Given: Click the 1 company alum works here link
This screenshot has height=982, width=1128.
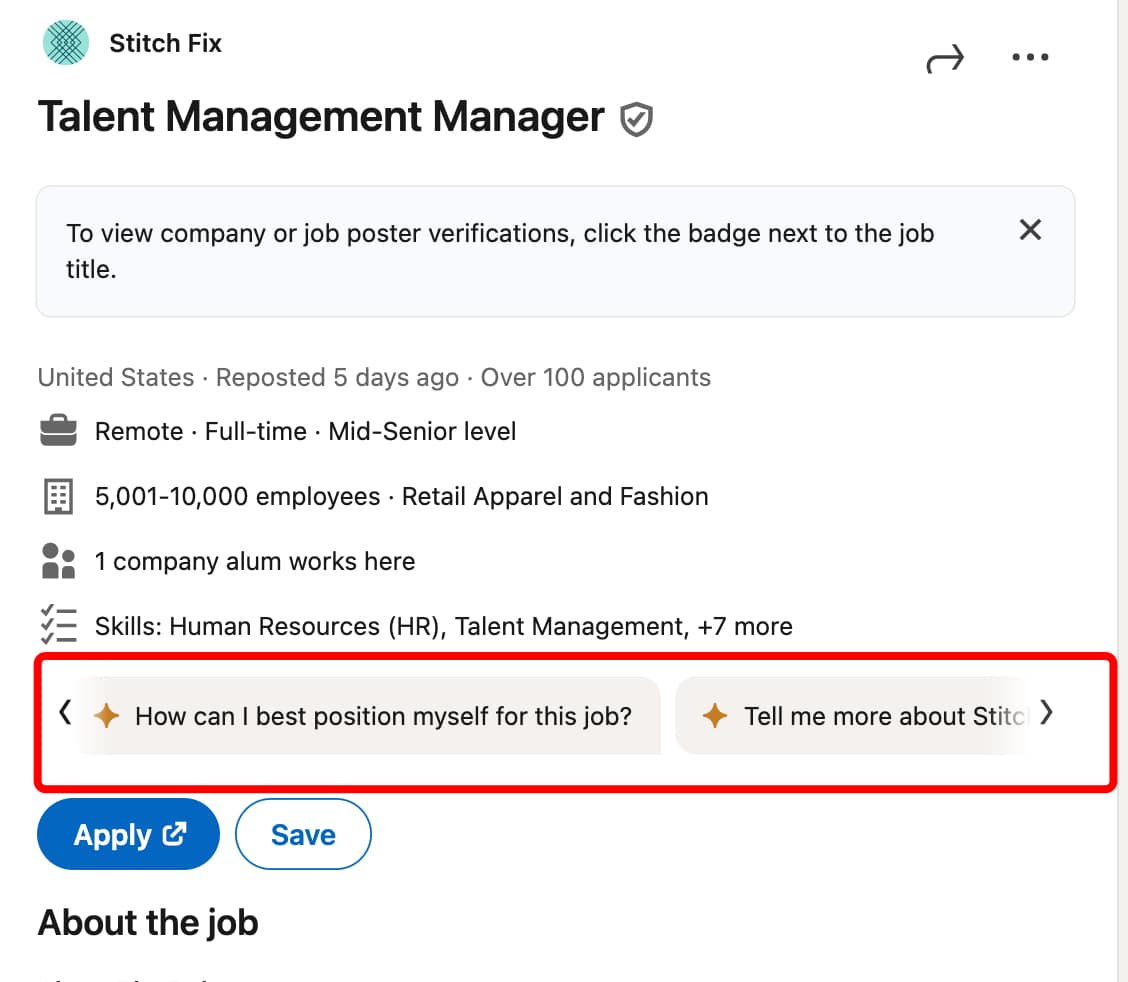Looking at the screenshot, I should [254, 561].
